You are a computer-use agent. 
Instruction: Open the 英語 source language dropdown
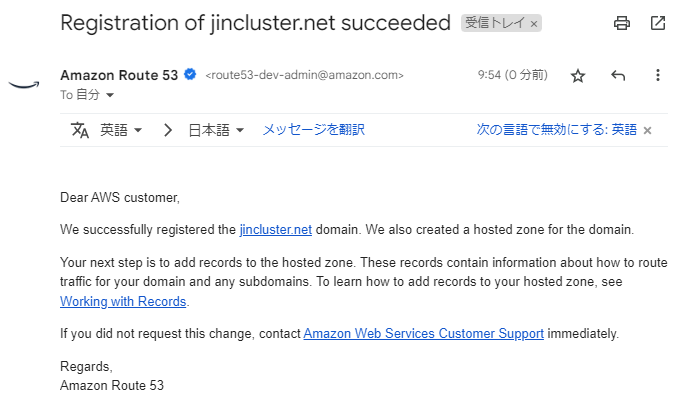(121, 130)
